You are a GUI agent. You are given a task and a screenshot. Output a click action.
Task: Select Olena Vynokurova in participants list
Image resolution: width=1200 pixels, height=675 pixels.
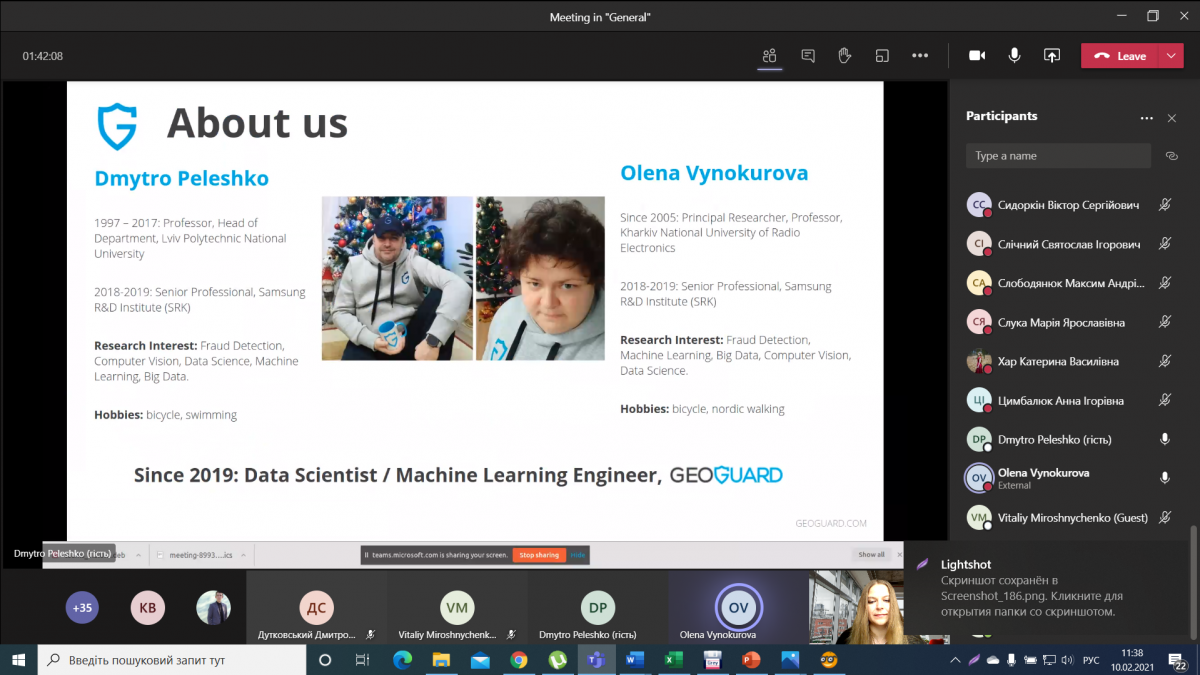(x=1043, y=478)
